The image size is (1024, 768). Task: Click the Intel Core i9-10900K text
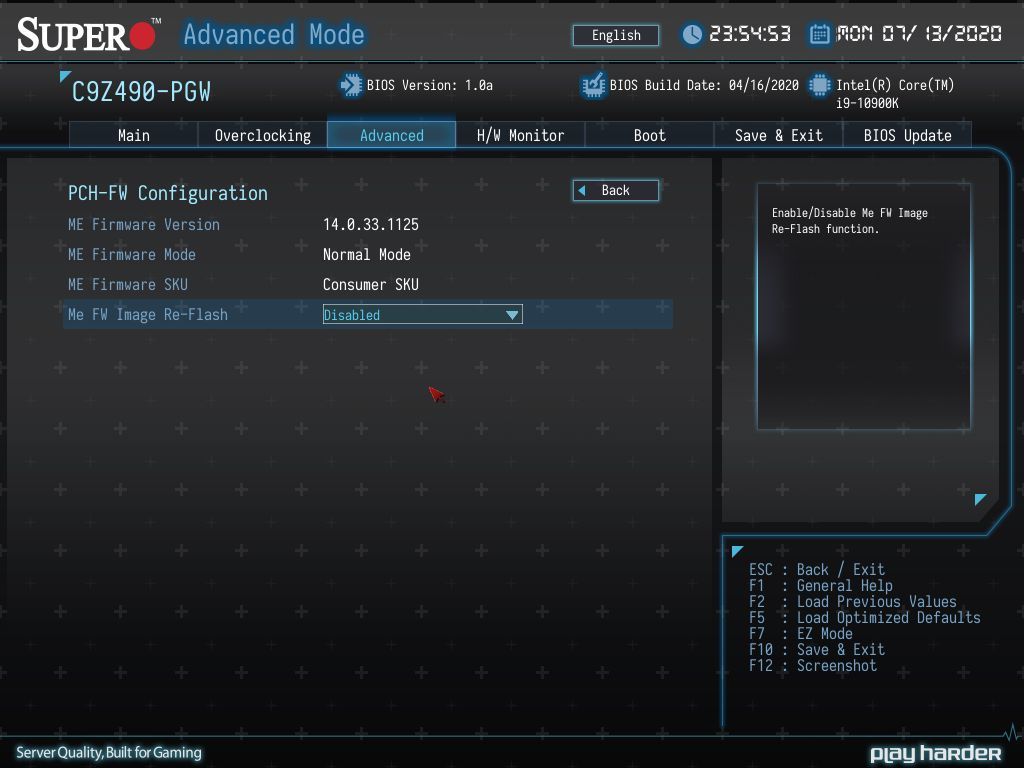pos(895,93)
